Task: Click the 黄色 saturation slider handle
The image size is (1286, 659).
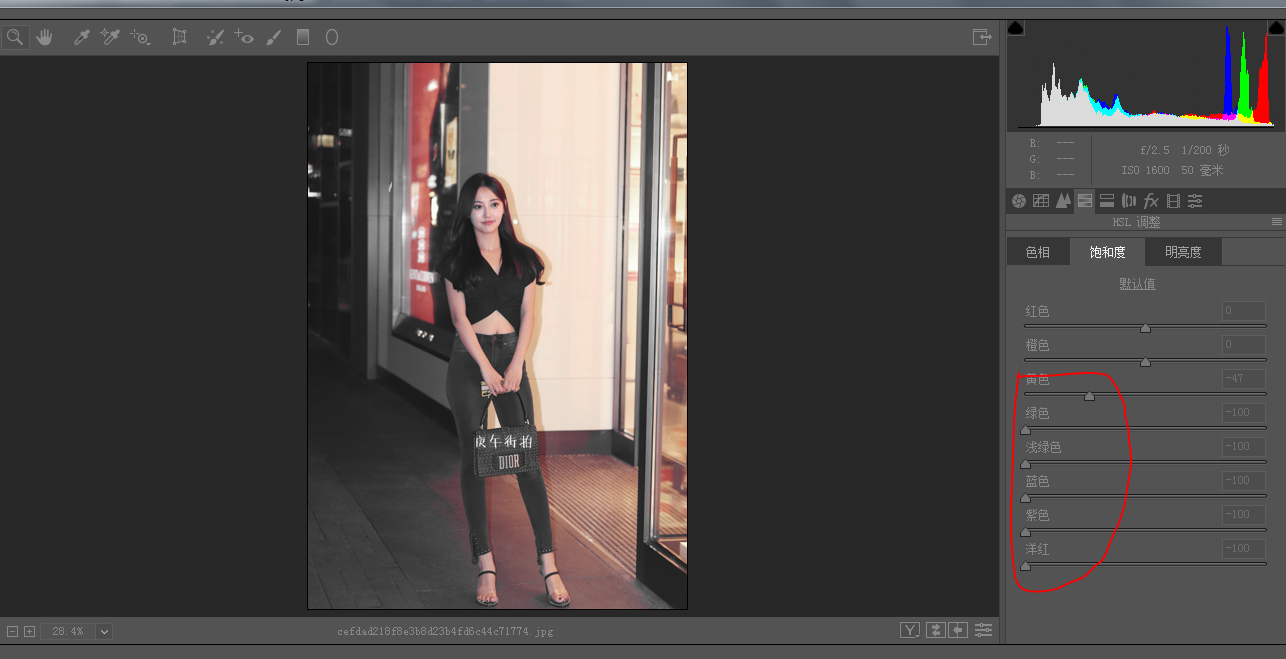Action: pyautogui.click(x=1089, y=396)
